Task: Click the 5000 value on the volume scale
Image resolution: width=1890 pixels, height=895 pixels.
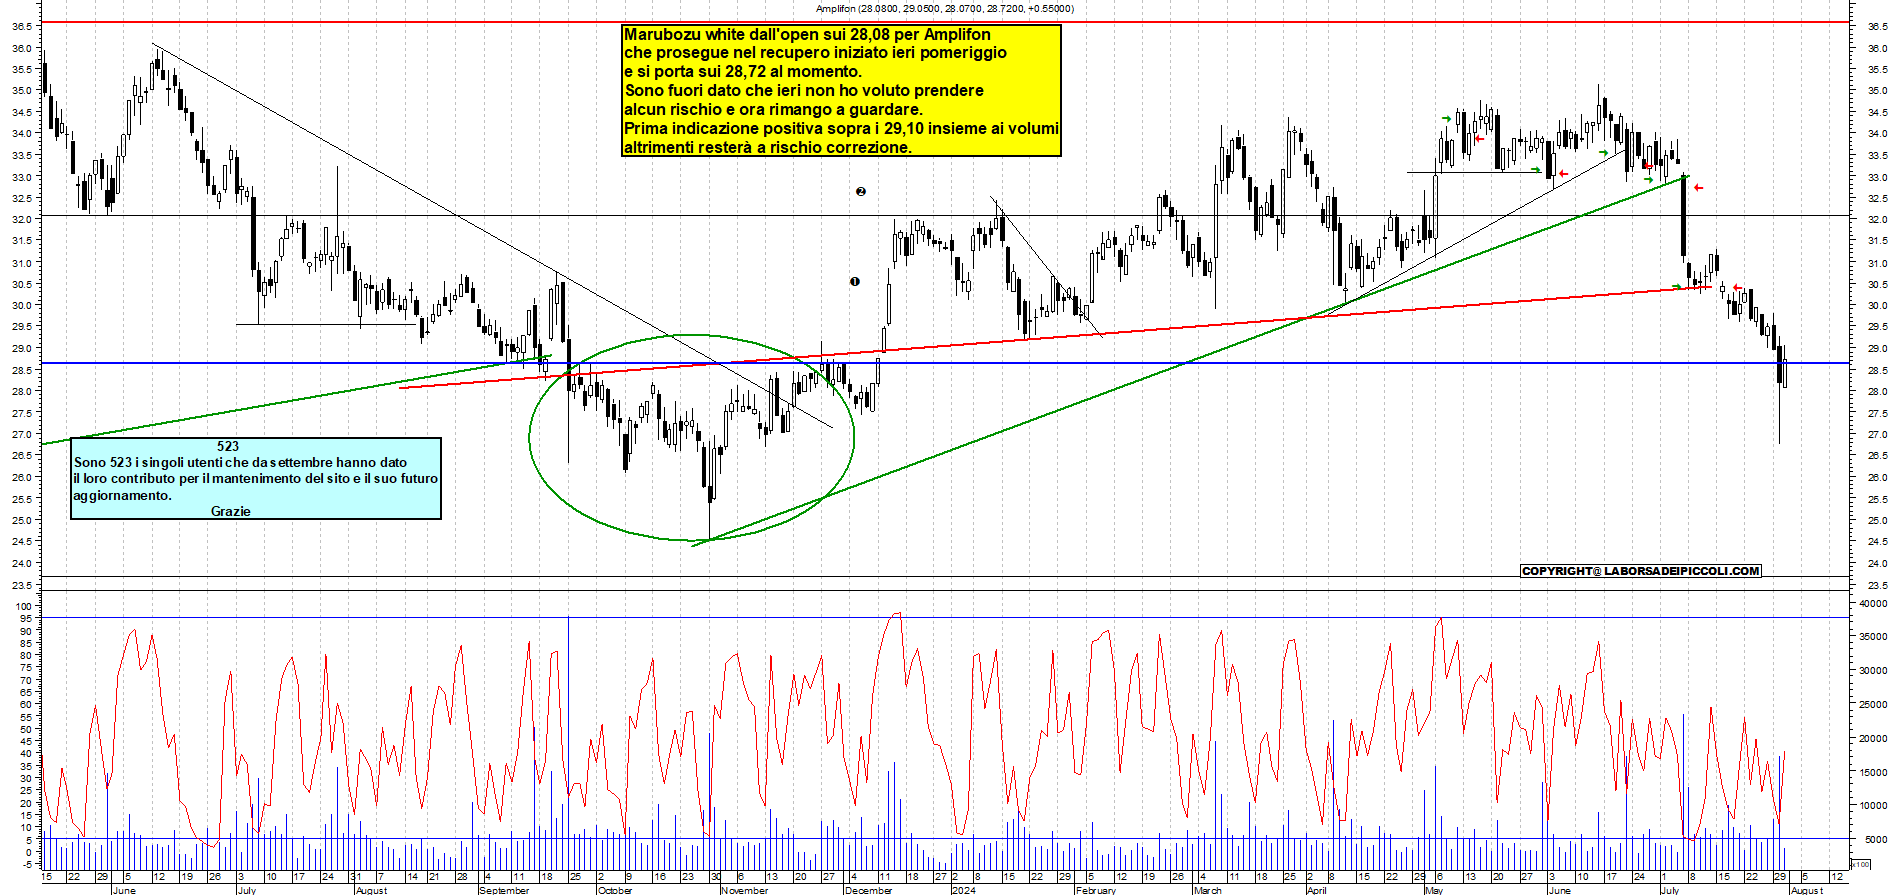Action: 1876,840
